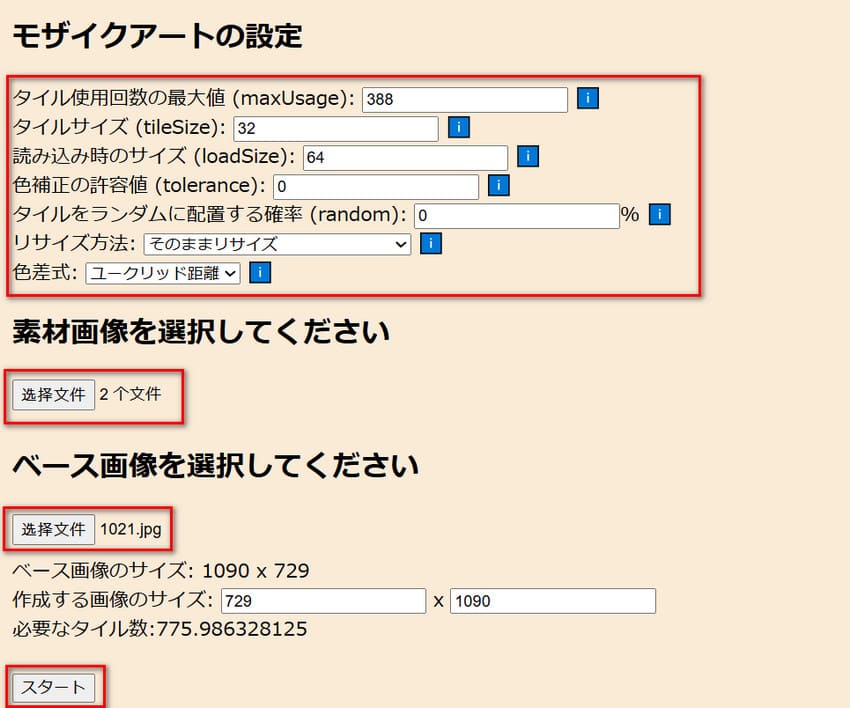Show info icon next to 色差式 dropdown
The height and width of the screenshot is (708, 850).
click(x=260, y=273)
